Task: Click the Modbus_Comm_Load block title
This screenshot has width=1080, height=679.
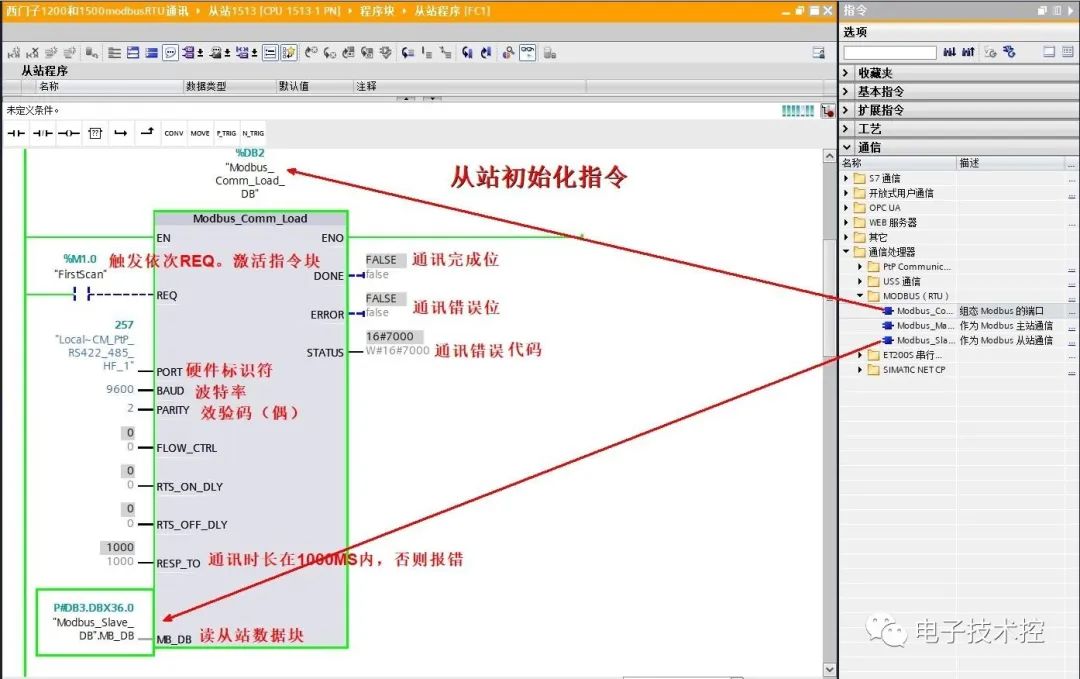Action: point(250,218)
